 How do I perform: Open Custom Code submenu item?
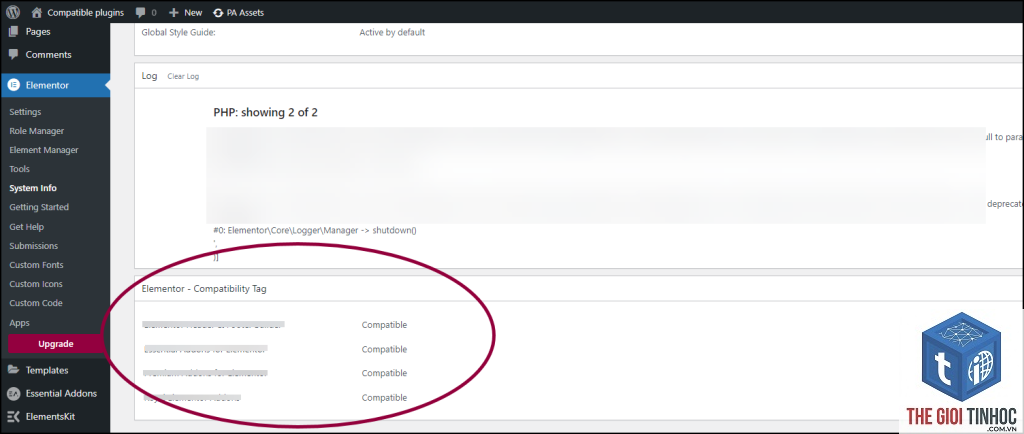[x=36, y=303]
